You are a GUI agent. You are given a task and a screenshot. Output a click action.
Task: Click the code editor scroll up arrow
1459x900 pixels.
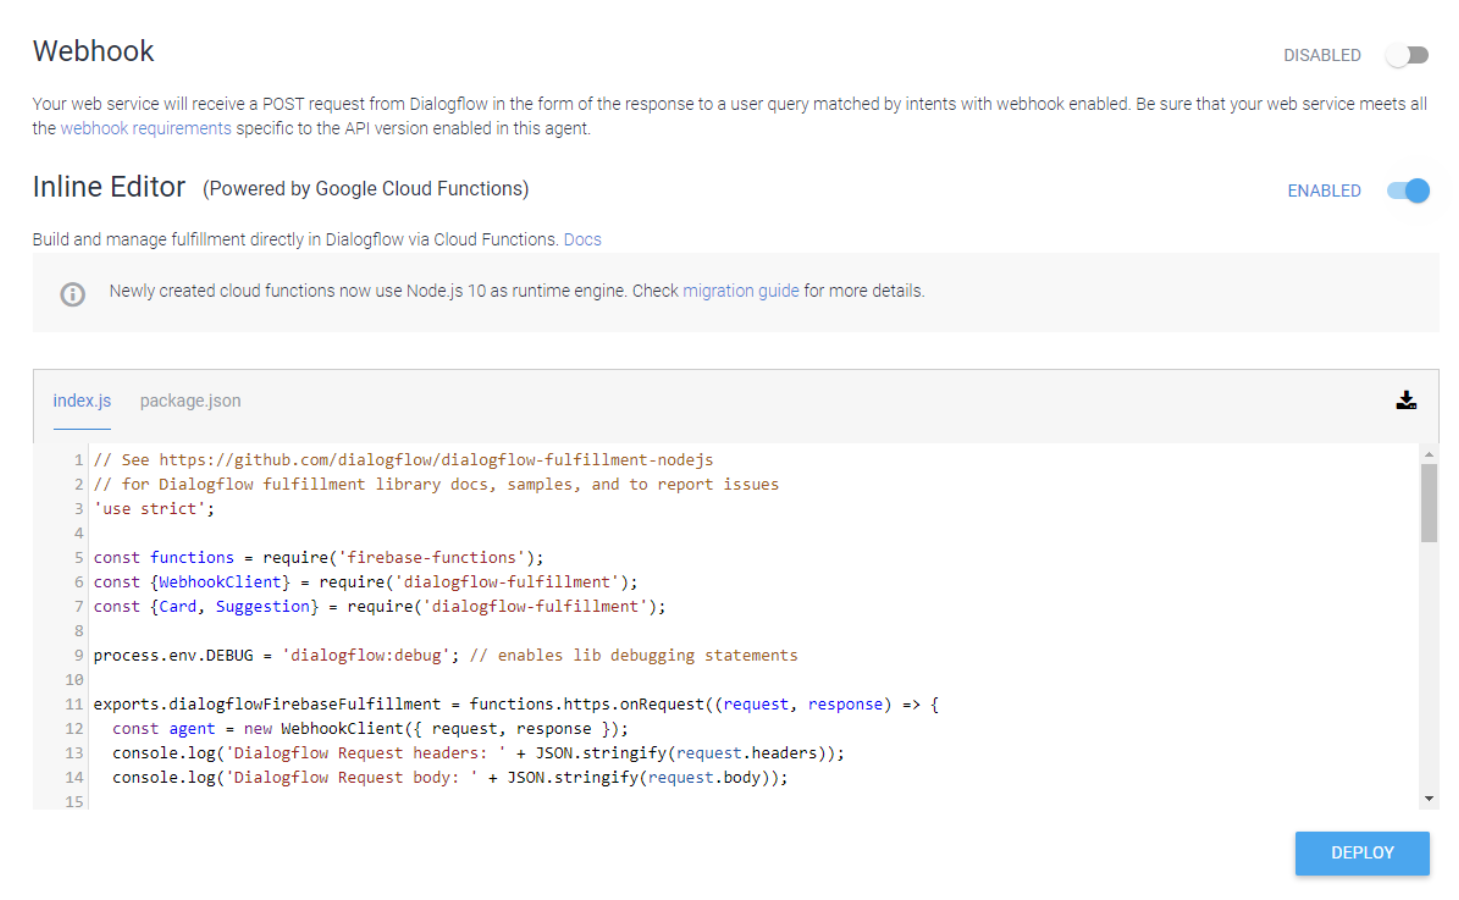1429,454
